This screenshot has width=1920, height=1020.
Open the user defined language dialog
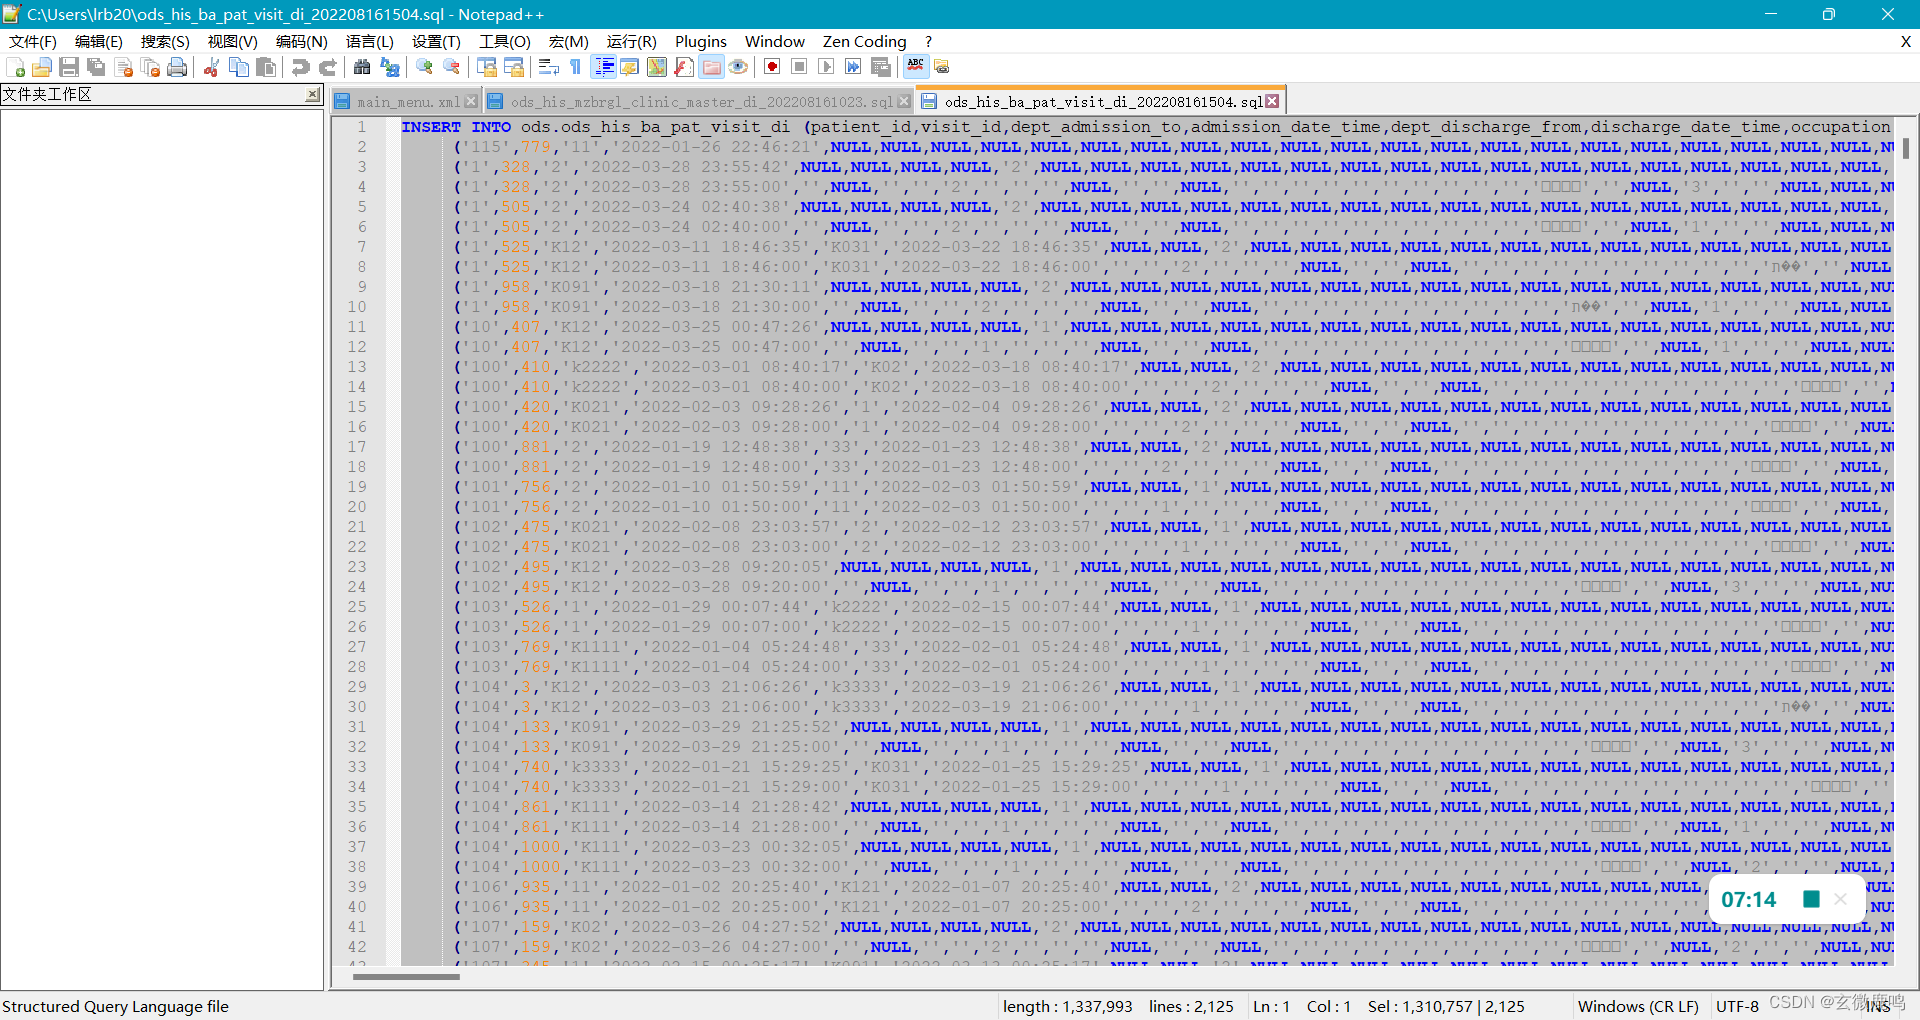coord(630,67)
